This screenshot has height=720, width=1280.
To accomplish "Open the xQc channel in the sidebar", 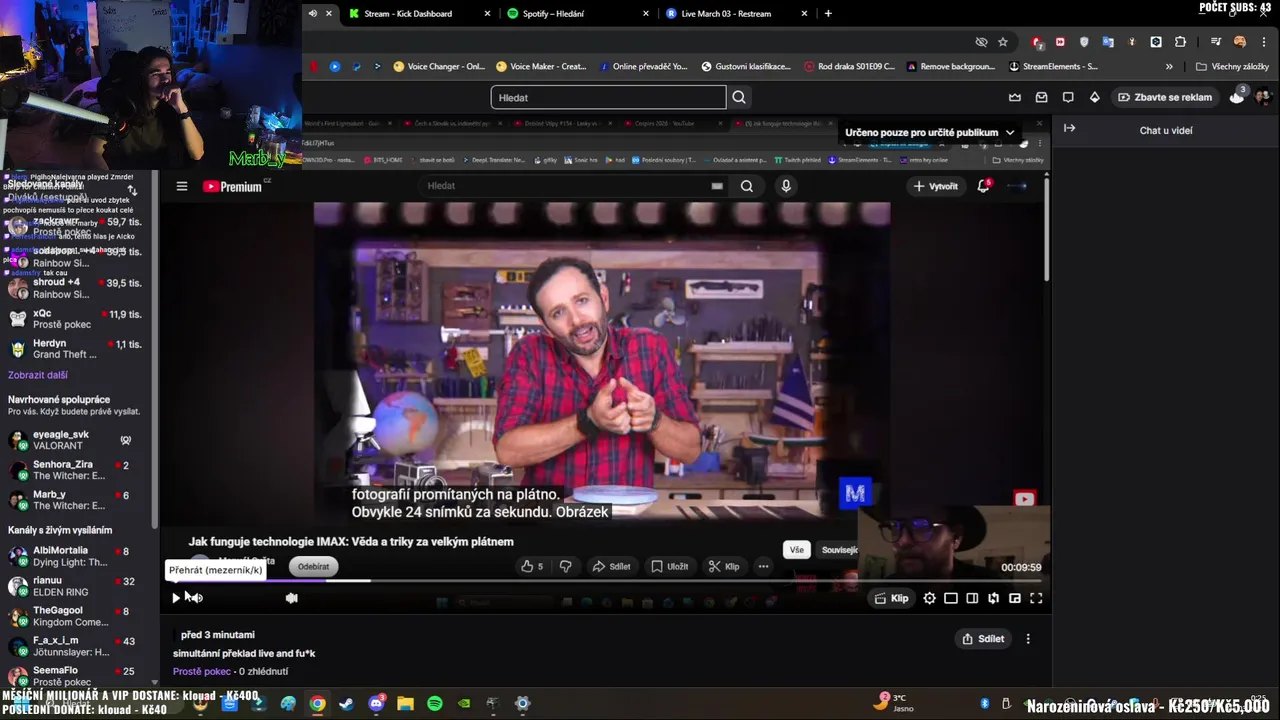I will tap(76, 319).
